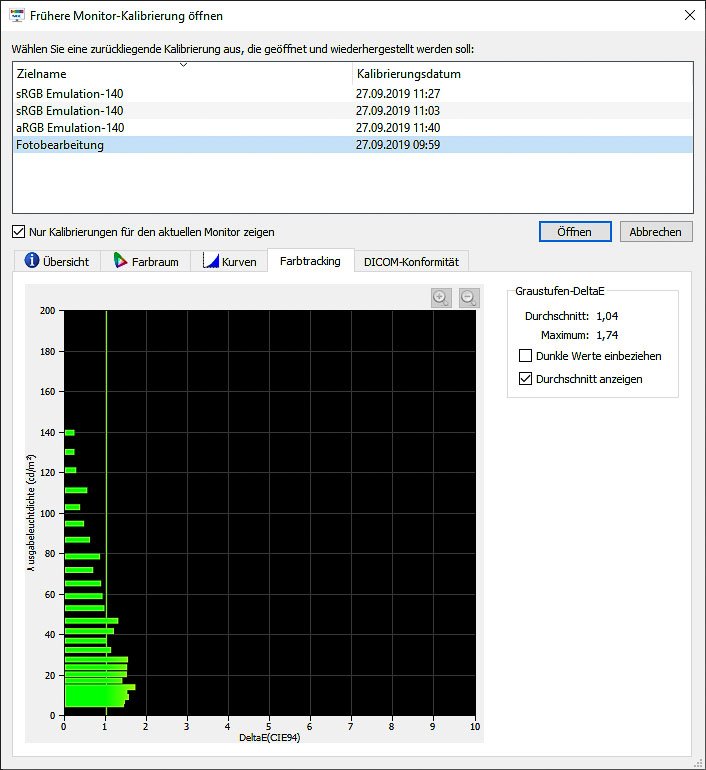Switch to the Übersicht tab

[57, 261]
